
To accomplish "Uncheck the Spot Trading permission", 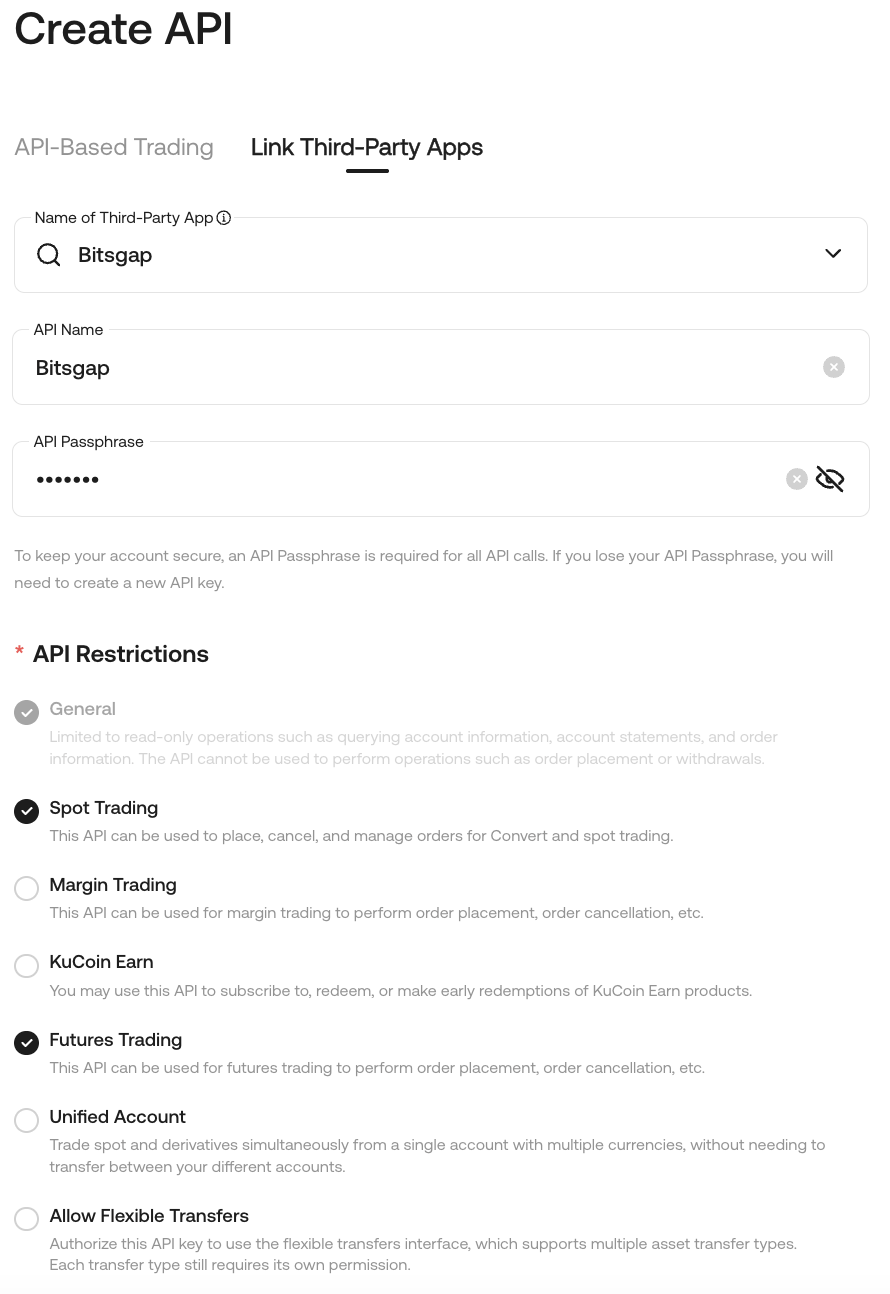I will (x=27, y=811).
